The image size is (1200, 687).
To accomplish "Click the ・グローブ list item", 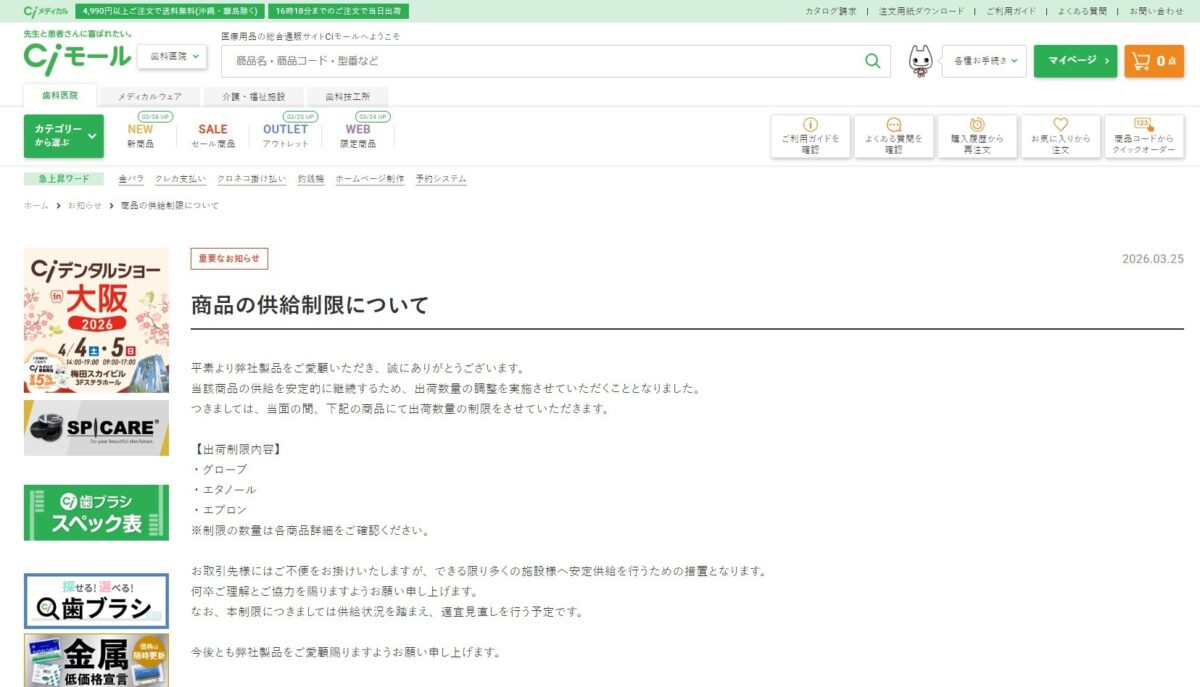I will click(219, 469).
